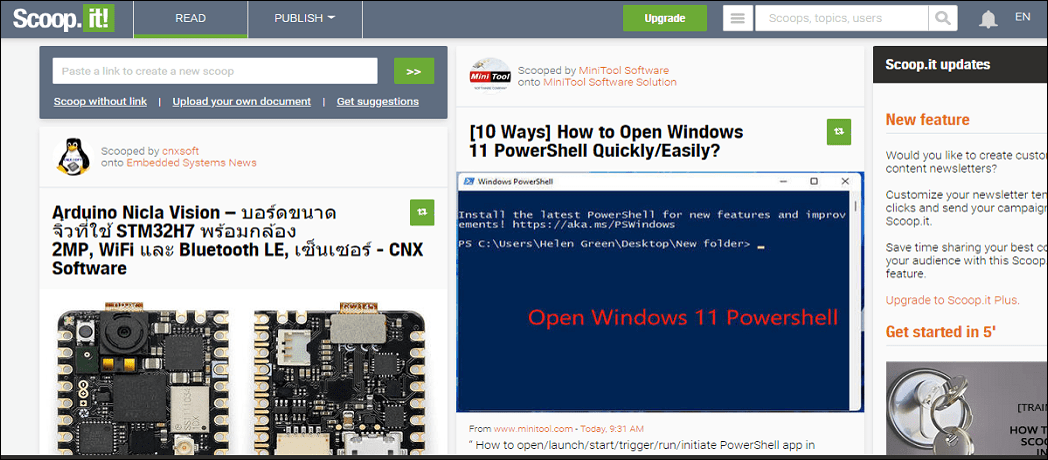The image size is (1048, 460).
Task: Click the Paste a link input field
Action: pyautogui.click(x=215, y=71)
